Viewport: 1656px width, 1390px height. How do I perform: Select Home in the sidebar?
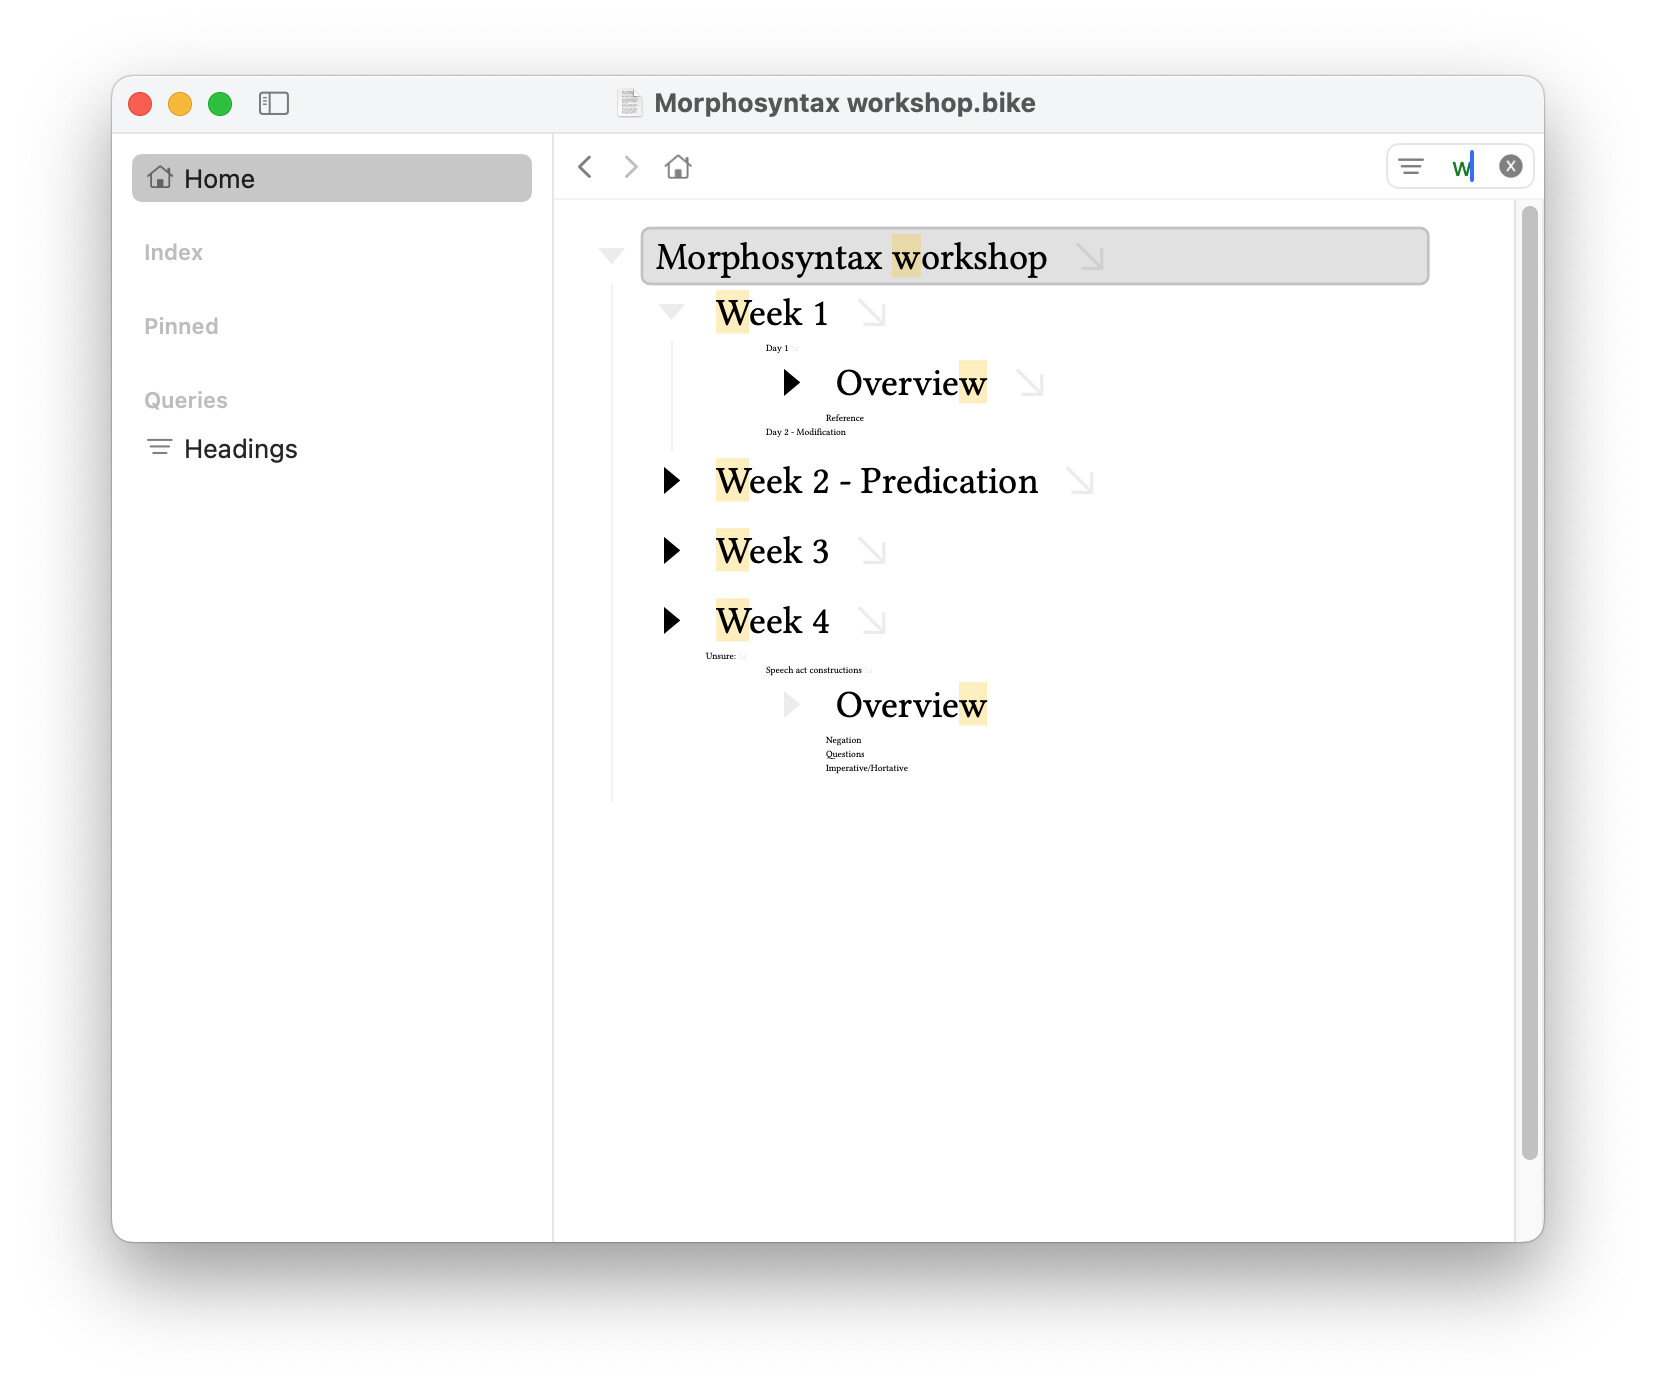pyautogui.click(x=331, y=179)
